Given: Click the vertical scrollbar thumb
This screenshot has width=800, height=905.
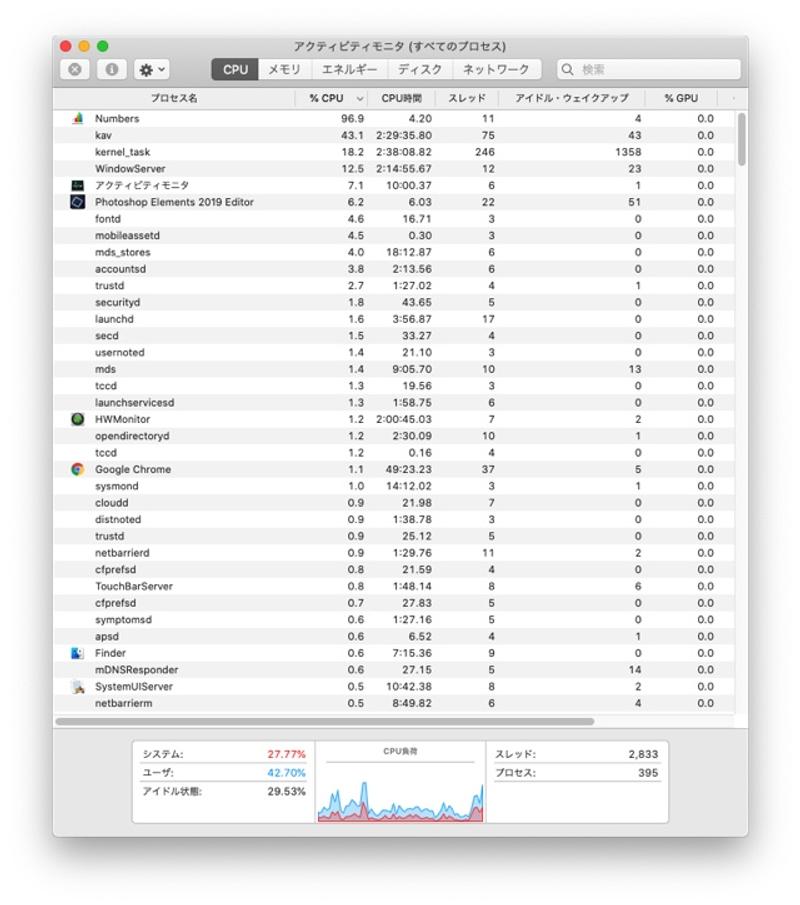Looking at the screenshot, I should (742, 139).
